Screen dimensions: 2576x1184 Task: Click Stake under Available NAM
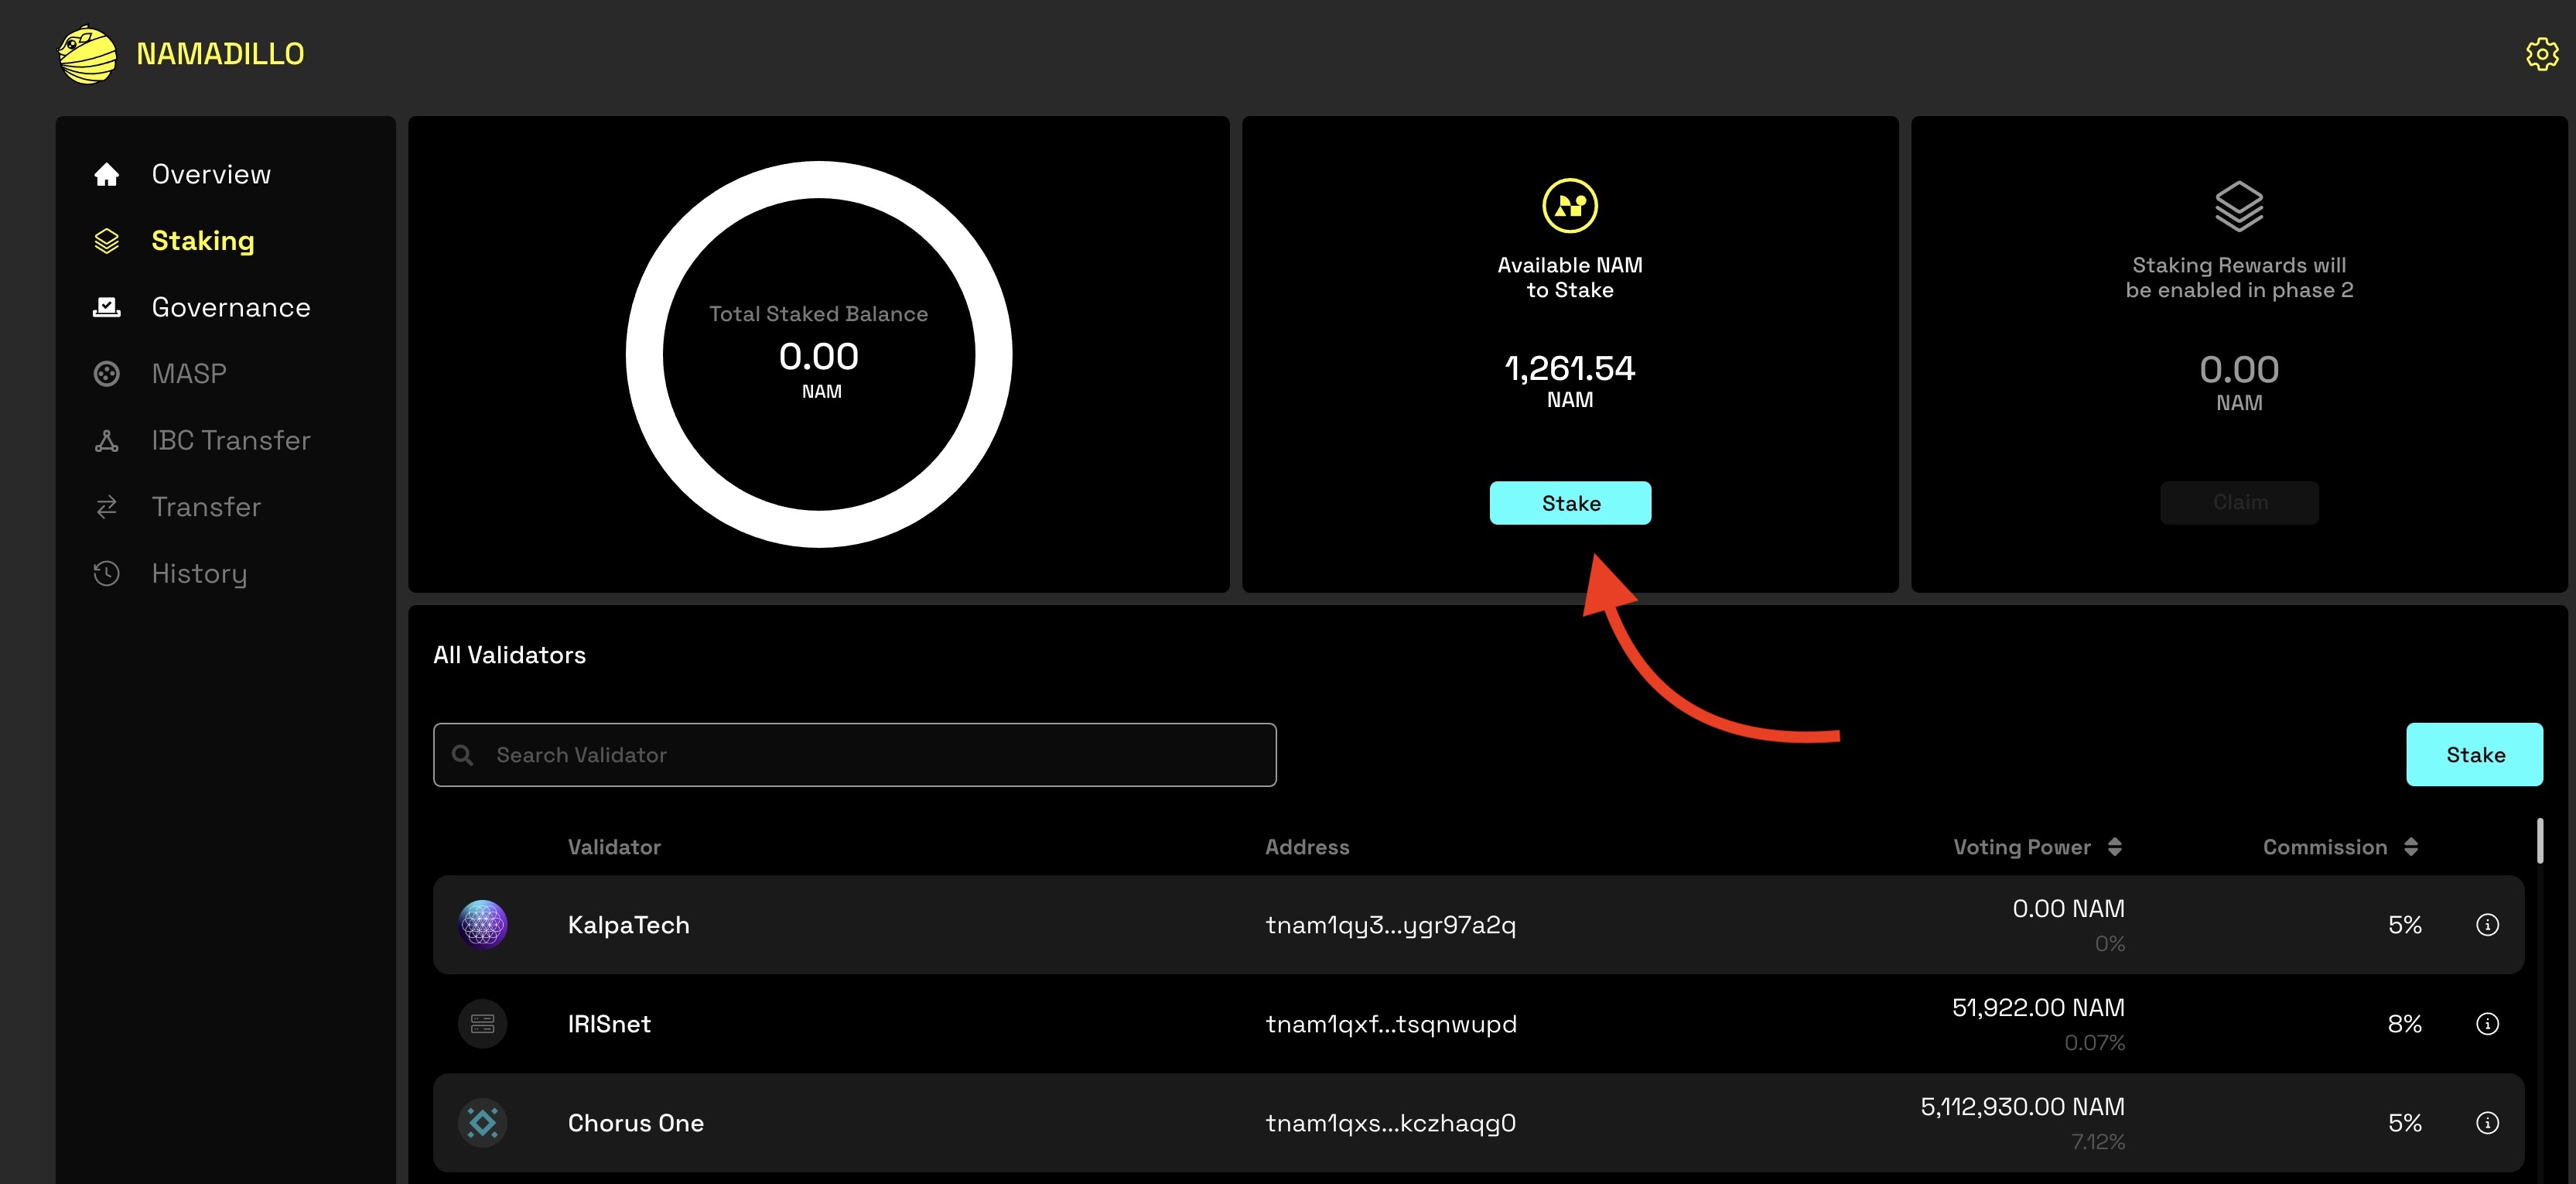pyautogui.click(x=1570, y=503)
